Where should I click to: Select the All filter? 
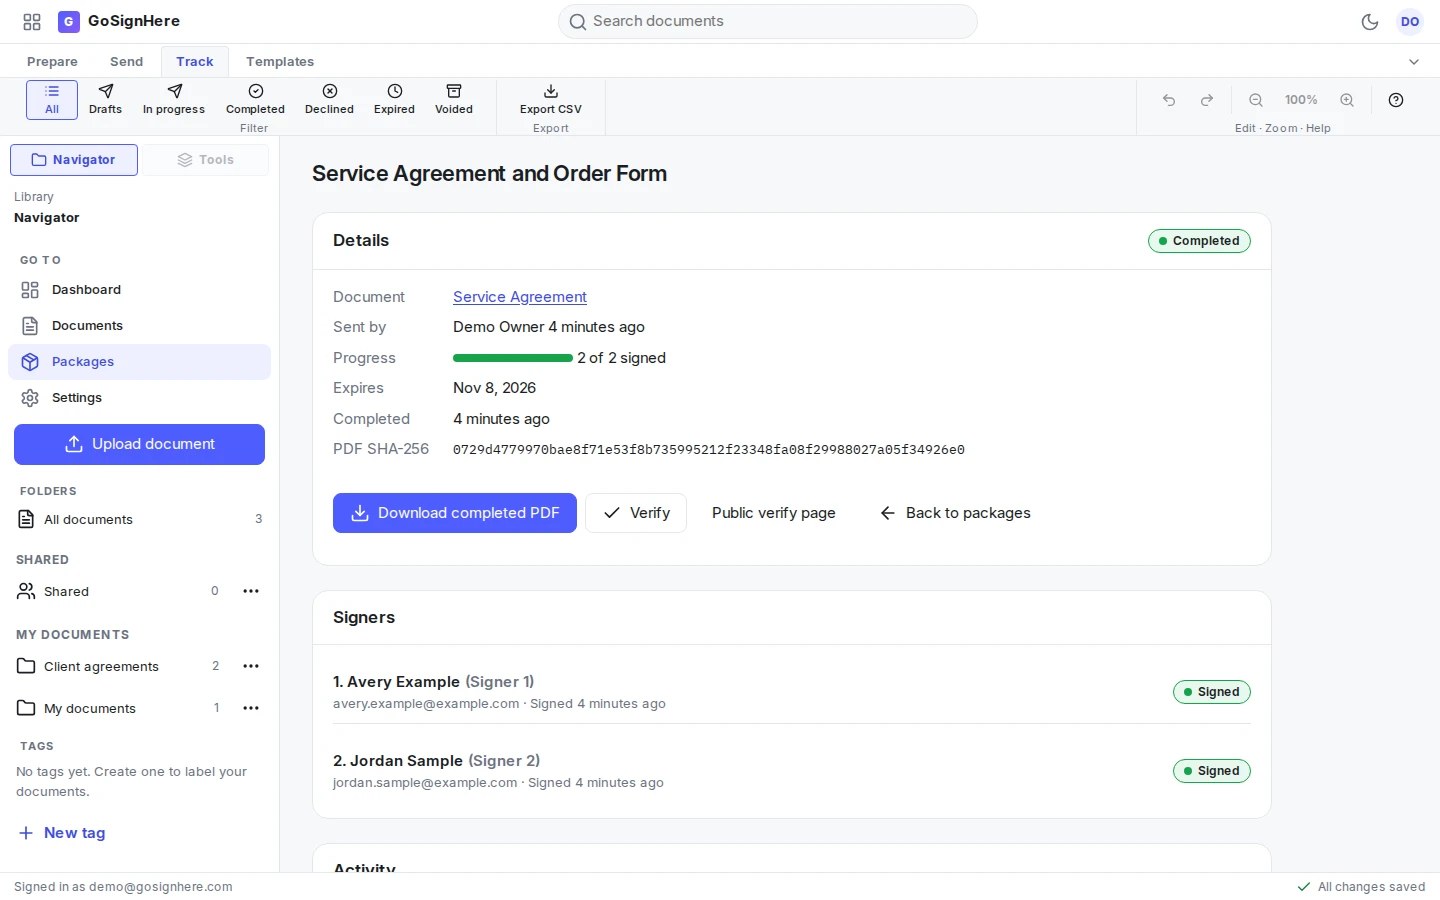(52, 100)
